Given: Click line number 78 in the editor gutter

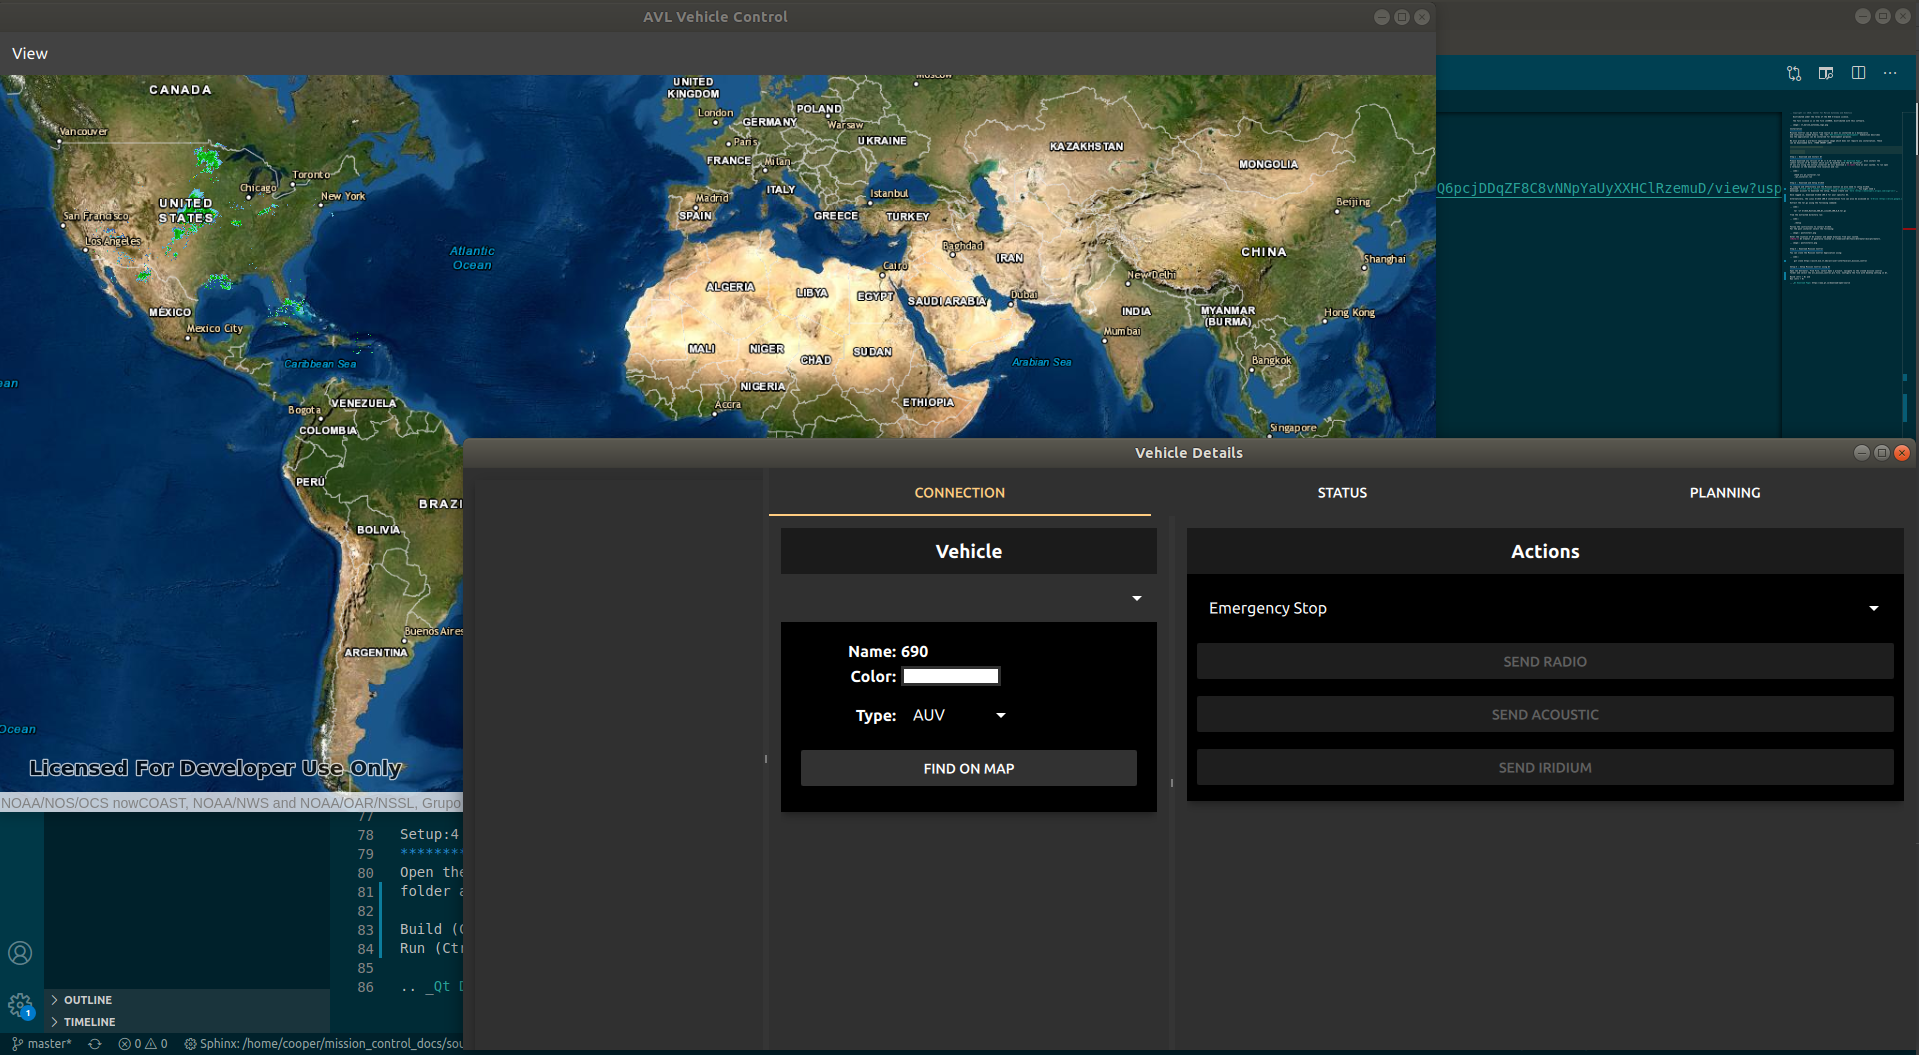Looking at the screenshot, I should [366, 835].
